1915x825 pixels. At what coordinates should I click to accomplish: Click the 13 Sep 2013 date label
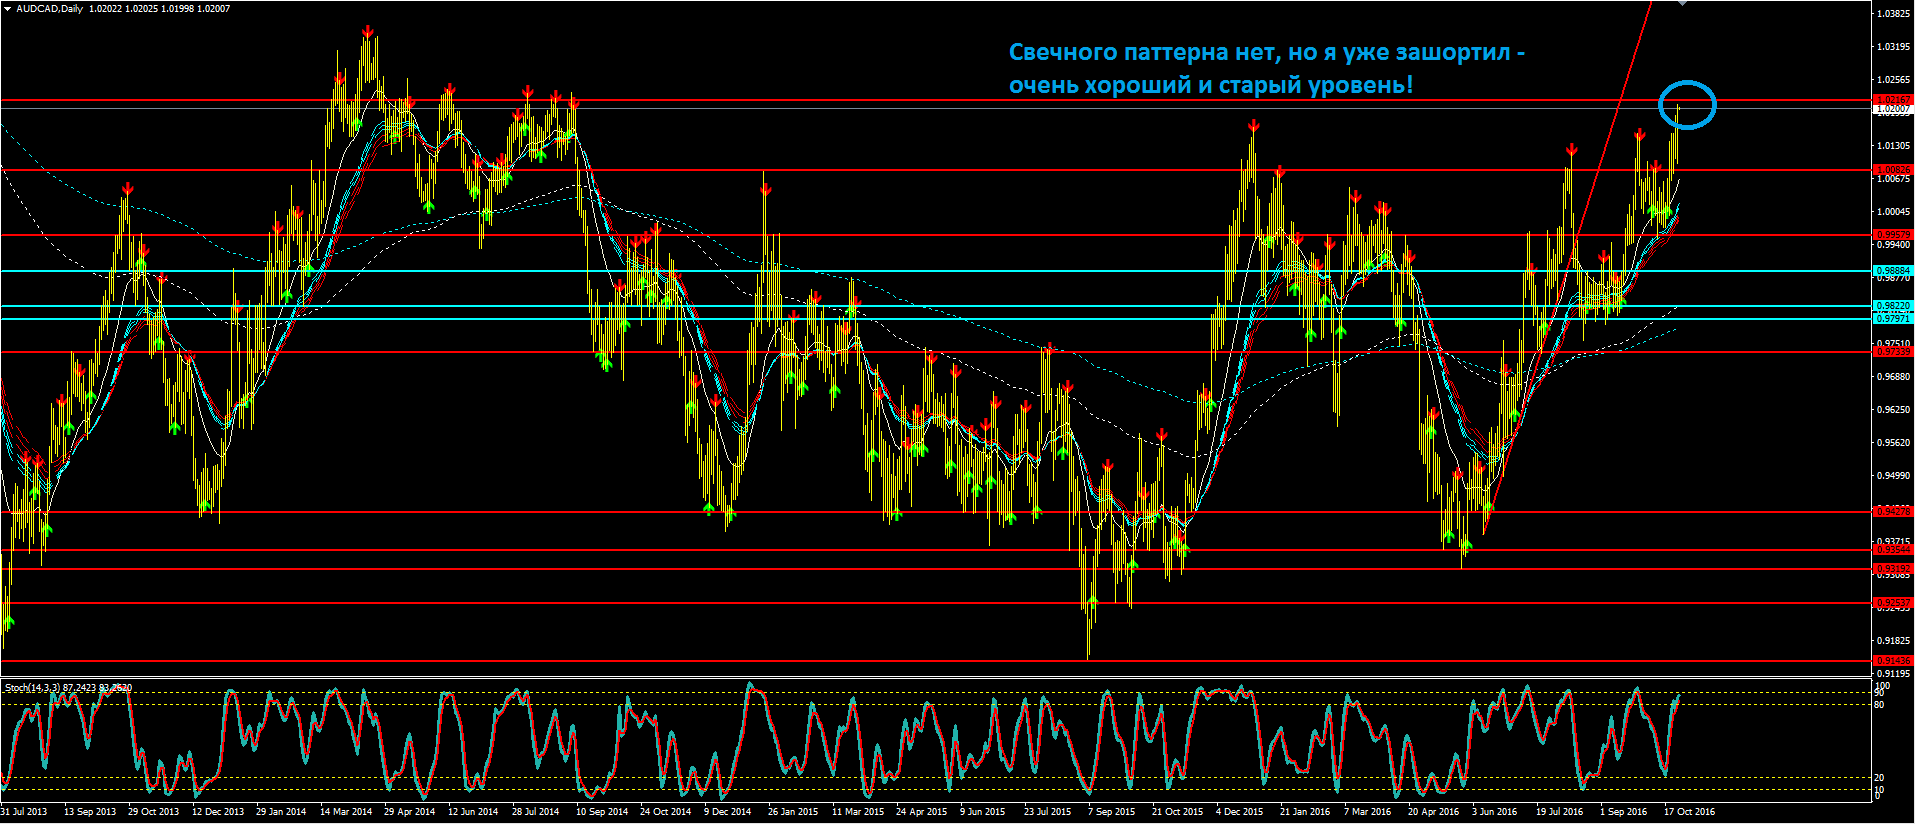tap(89, 812)
